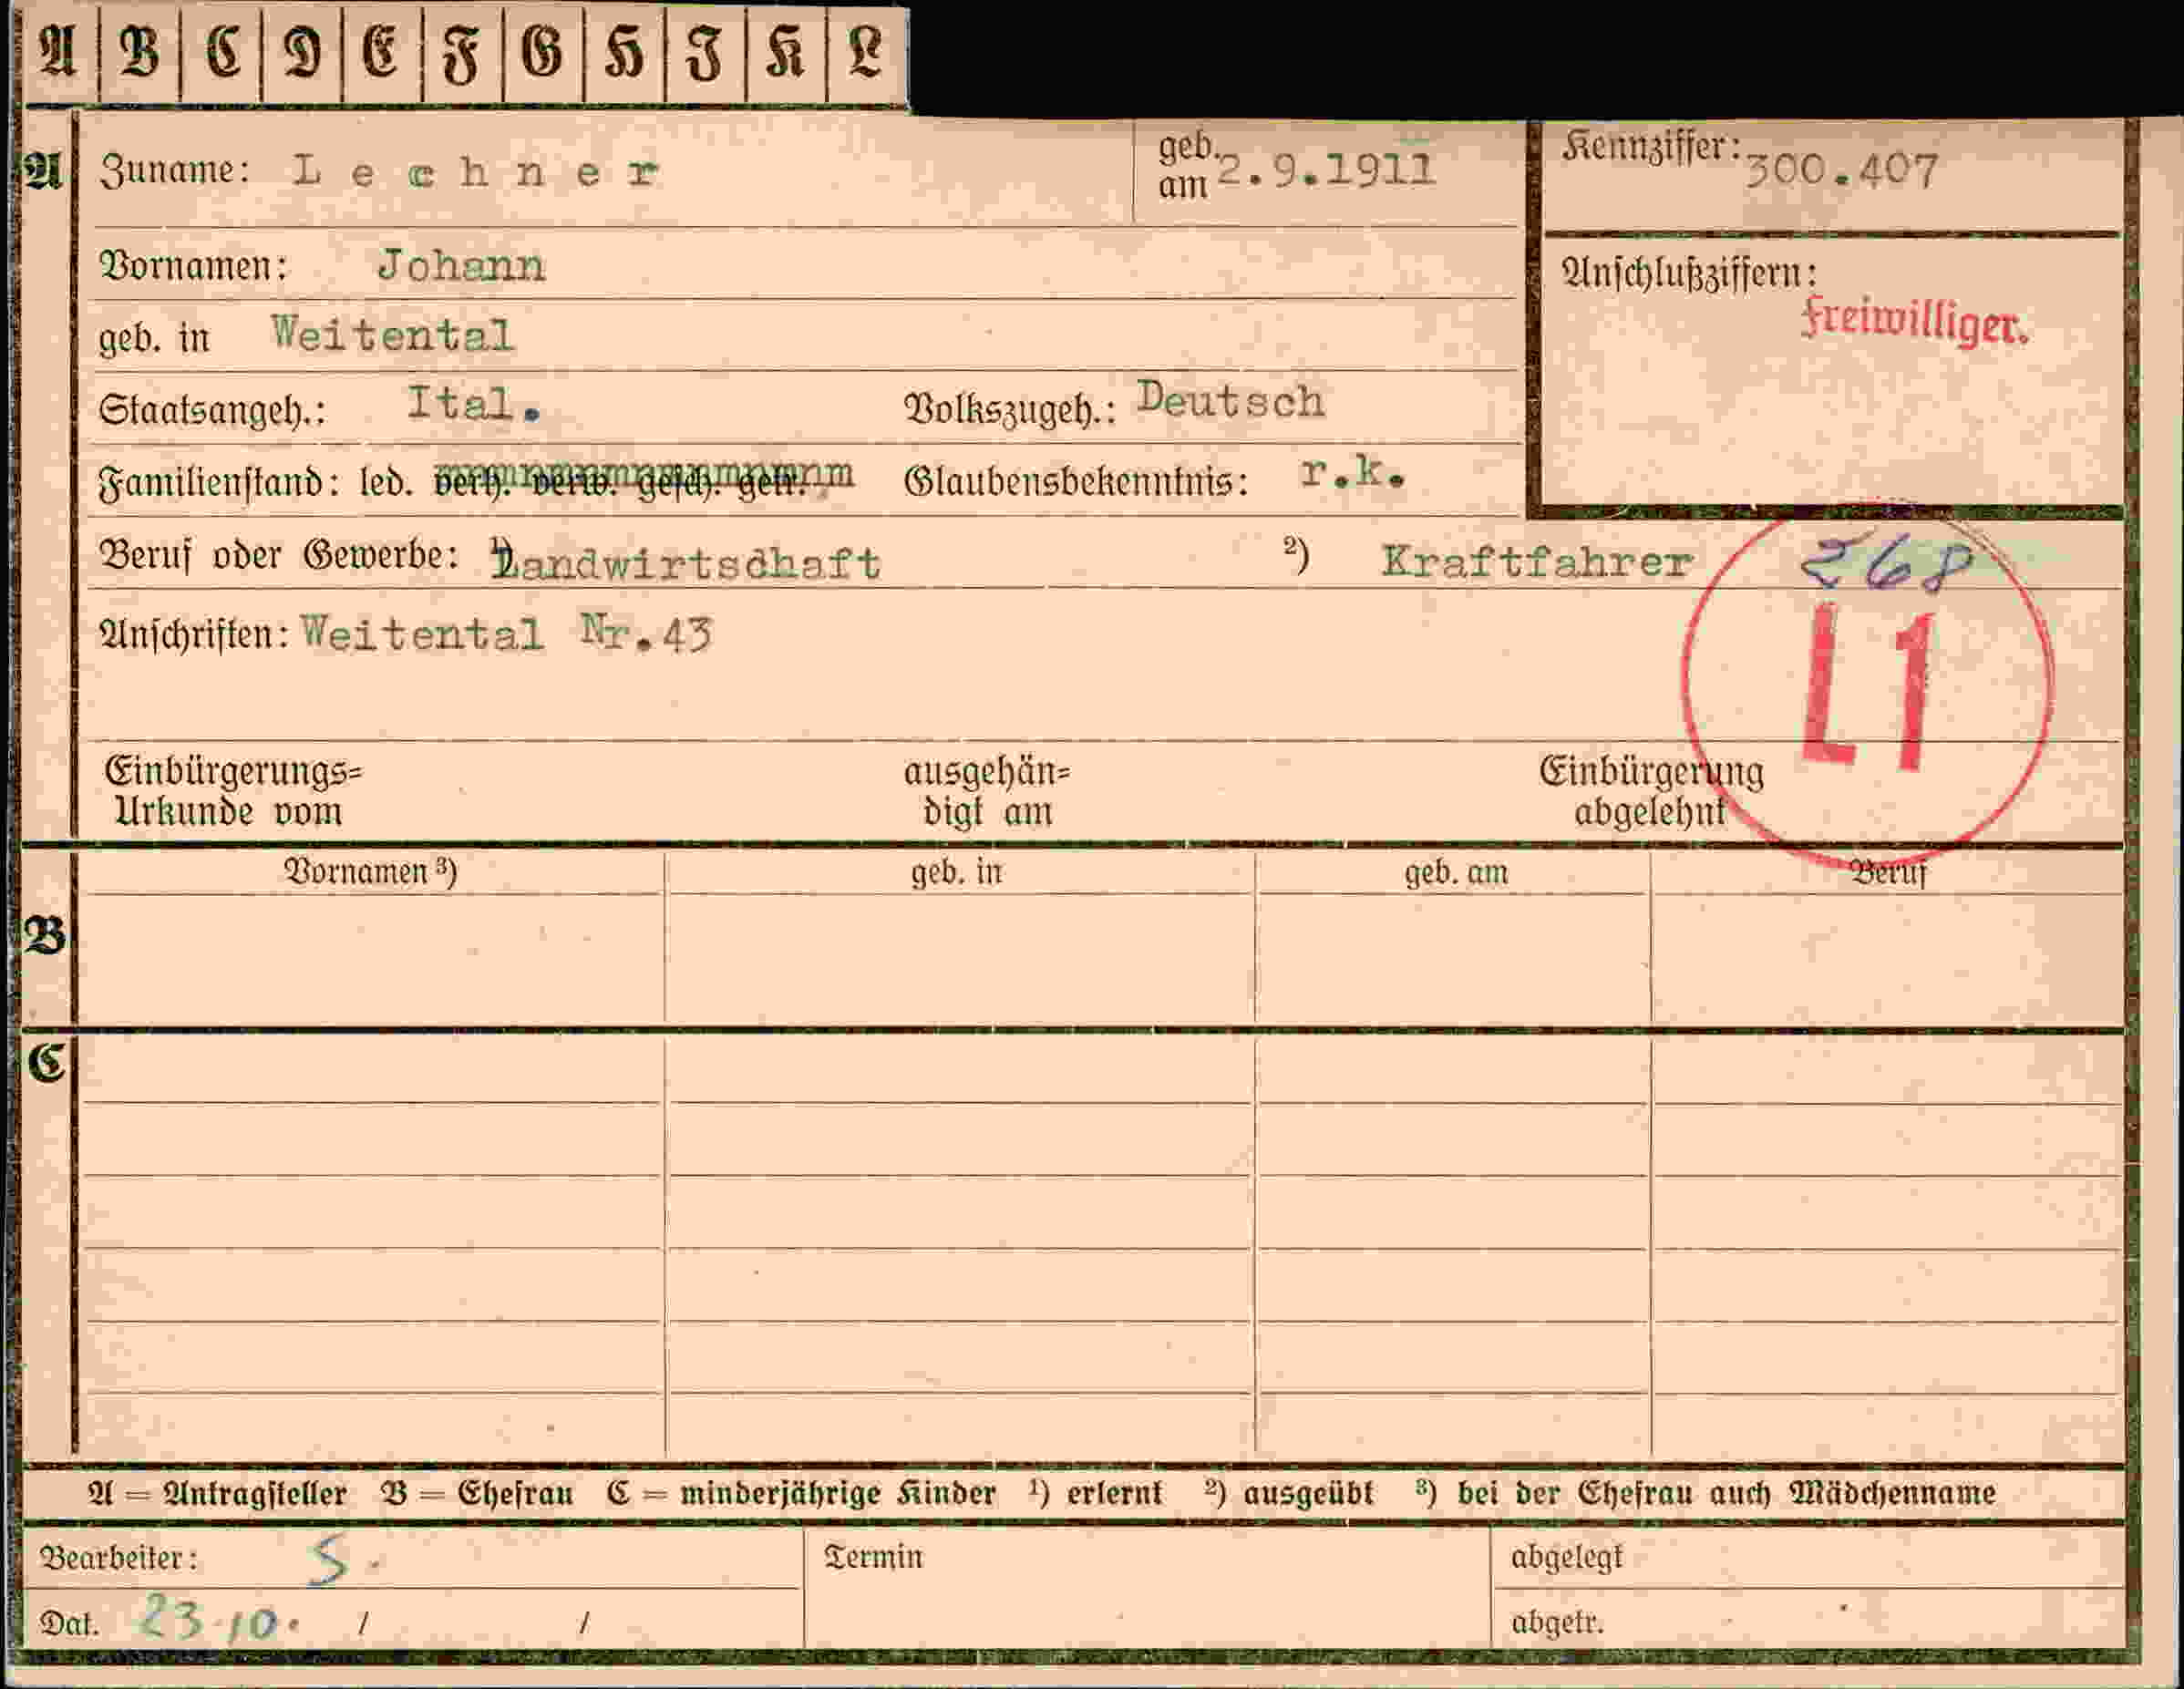2184x1689 pixels.
Task: Select the index tab letter L
Action: 867,52
